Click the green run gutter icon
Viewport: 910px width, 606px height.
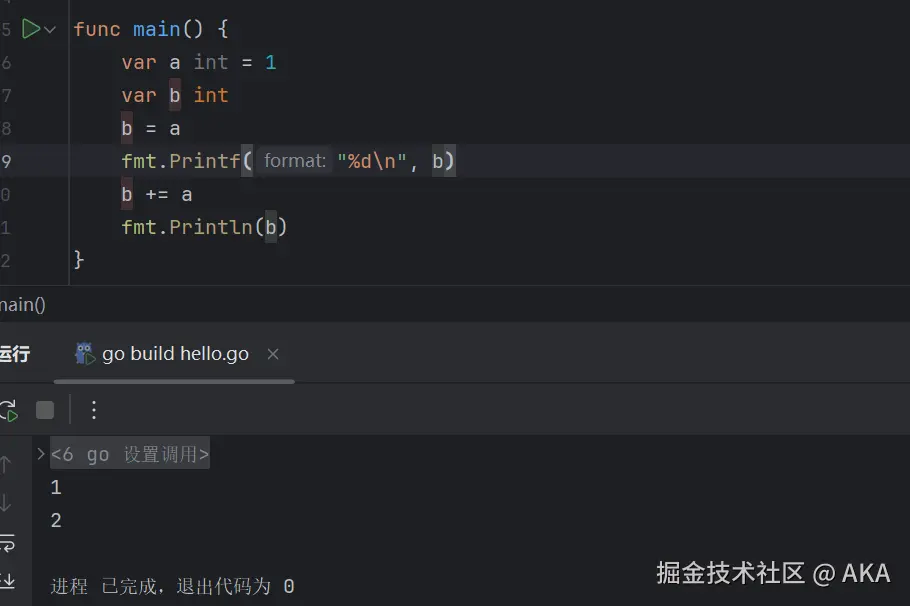point(31,29)
